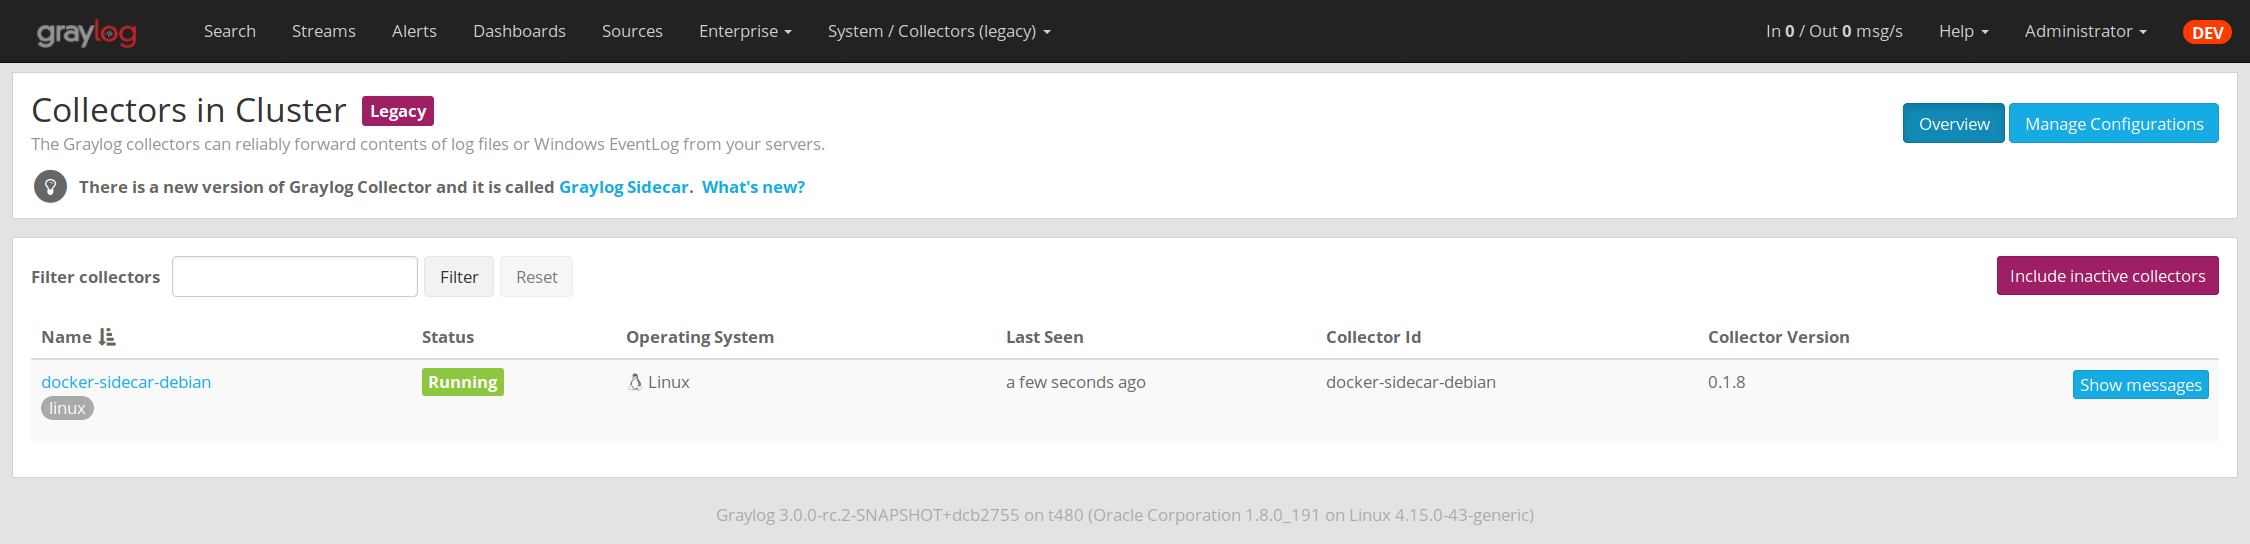Screen dimensions: 2250x544
Task: Click the Linux penguin icon
Action: coord(635,382)
